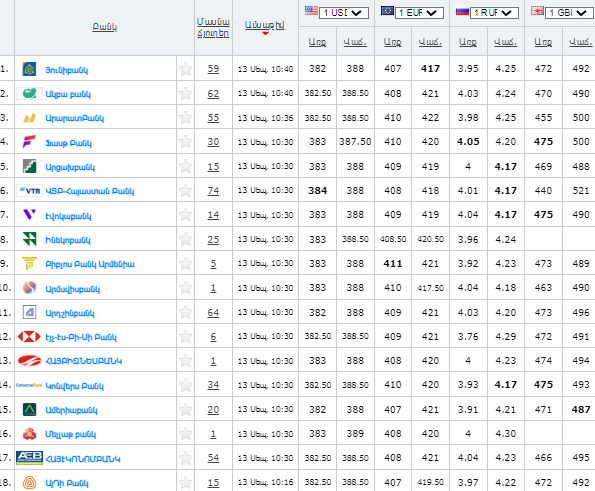Sort by USD buy rate column
The width and height of the screenshot is (595, 491).
tap(317, 42)
